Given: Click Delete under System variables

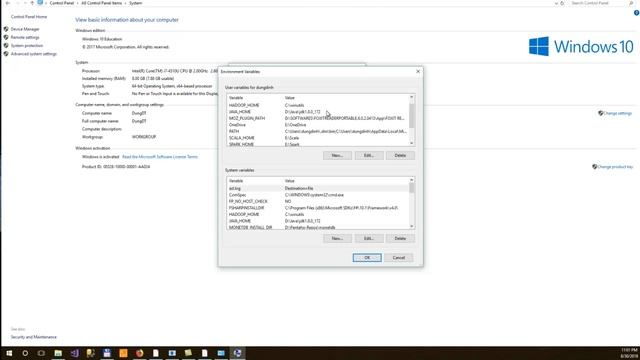Looking at the screenshot, I should 400,238.
